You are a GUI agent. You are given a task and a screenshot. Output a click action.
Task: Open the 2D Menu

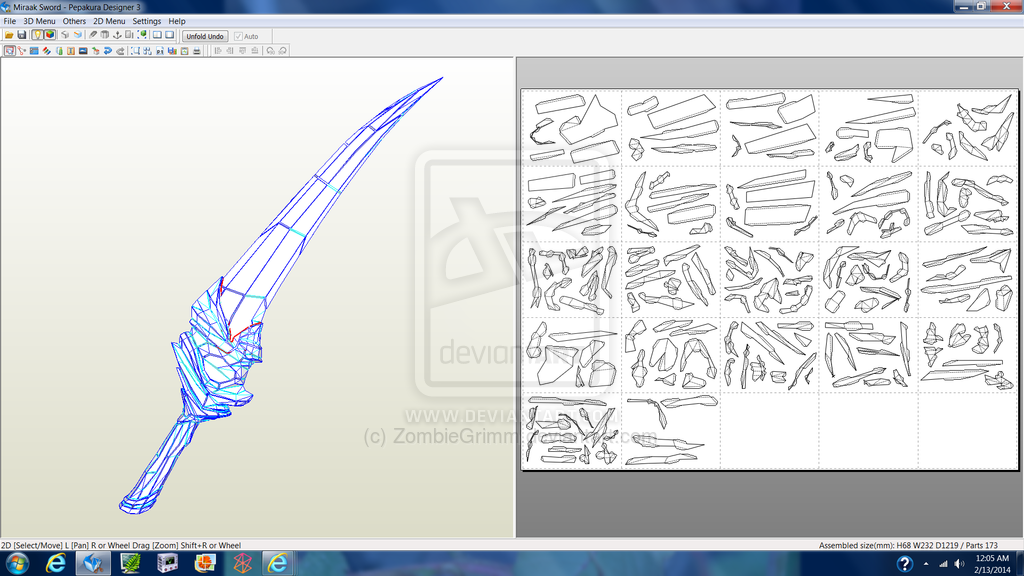109,21
